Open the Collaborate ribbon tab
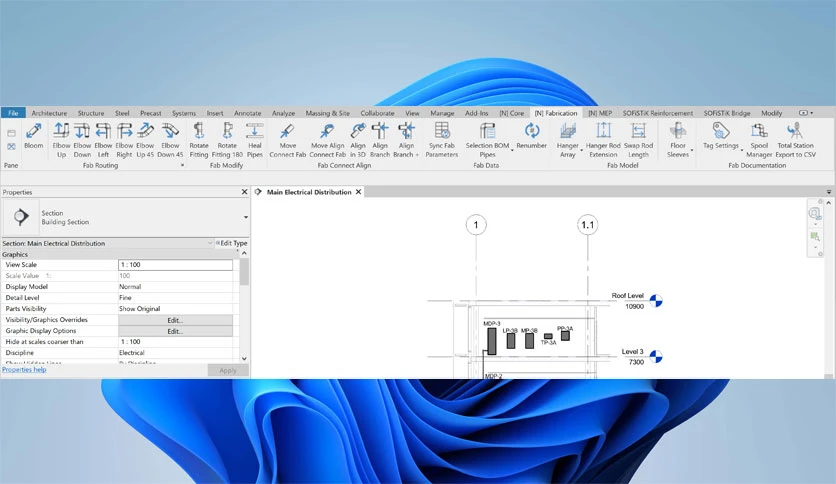 (377, 113)
